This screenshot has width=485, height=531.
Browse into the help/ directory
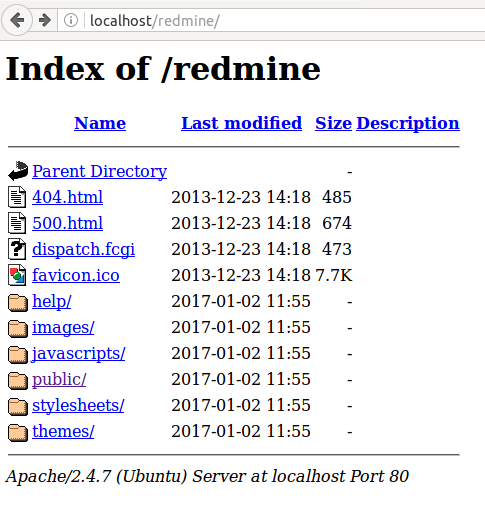[52, 301]
